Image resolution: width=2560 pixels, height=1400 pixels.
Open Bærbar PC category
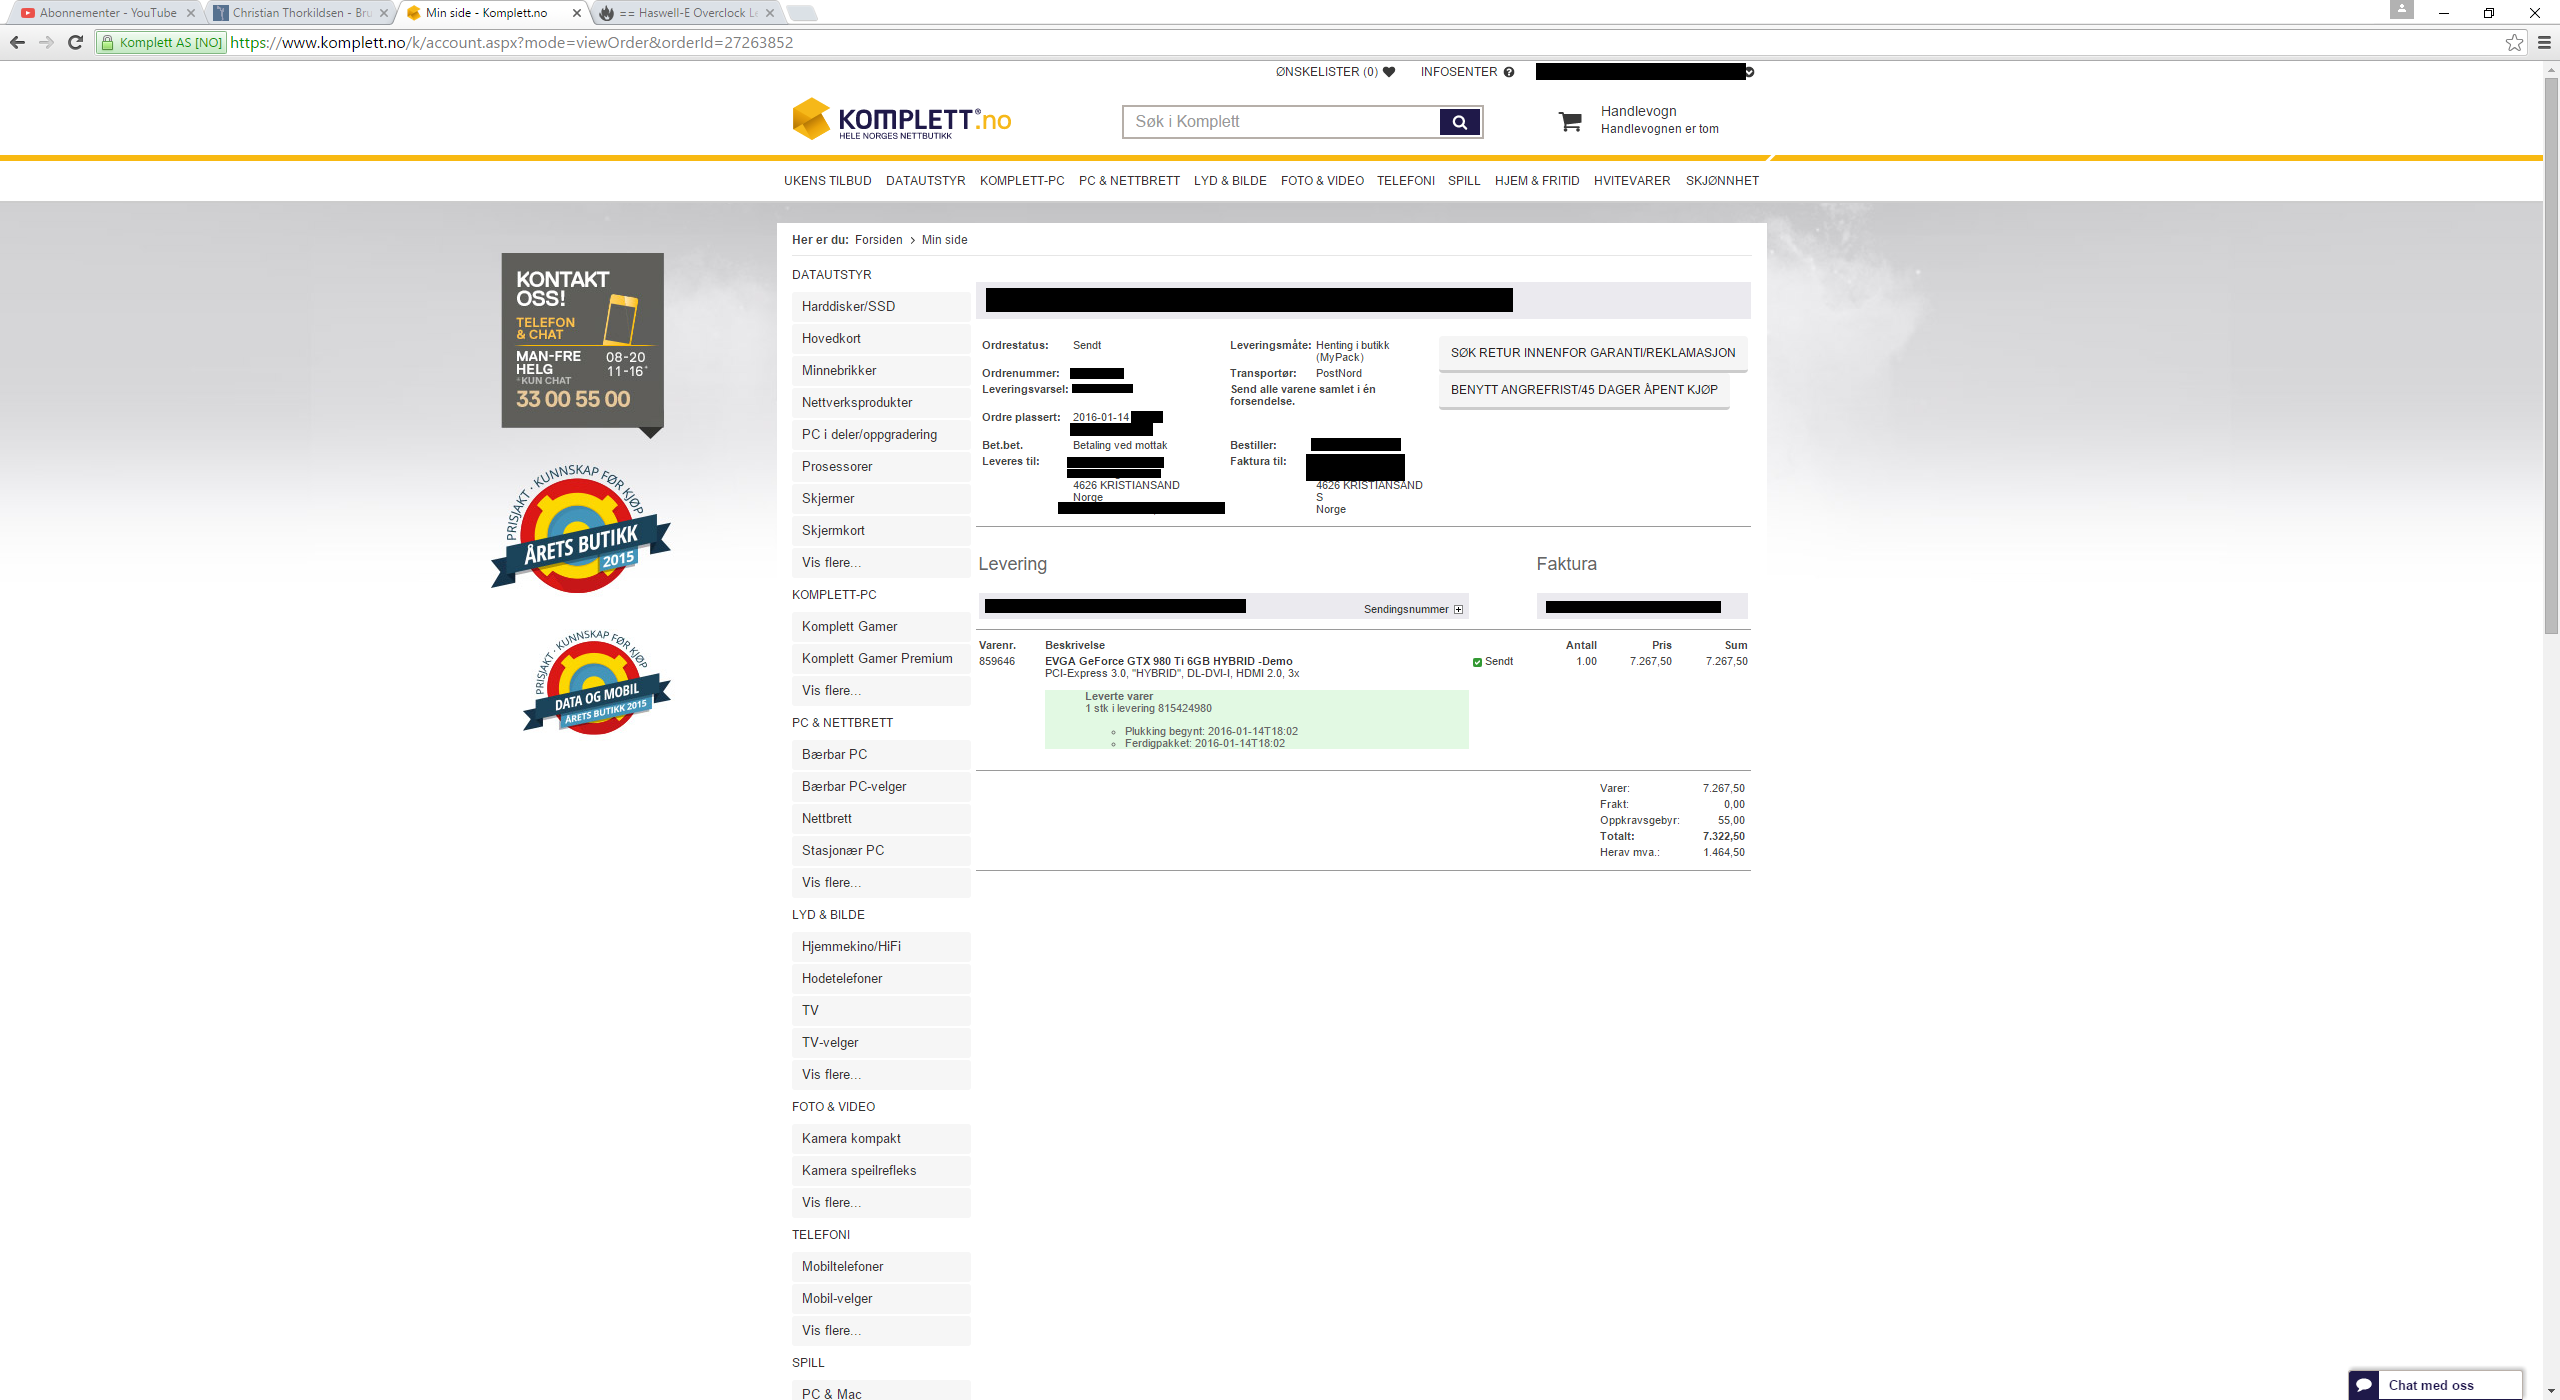(x=881, y=755)
